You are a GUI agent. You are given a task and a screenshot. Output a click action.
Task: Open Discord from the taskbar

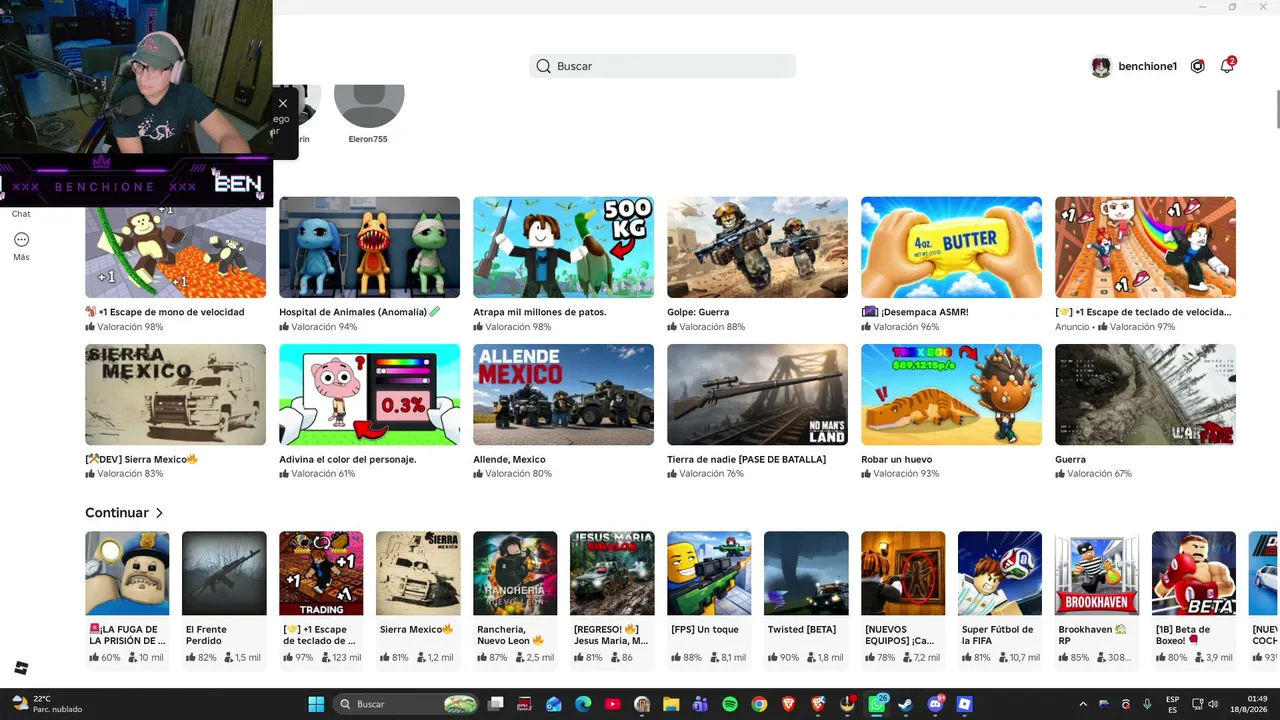click(x=935, y=704)
